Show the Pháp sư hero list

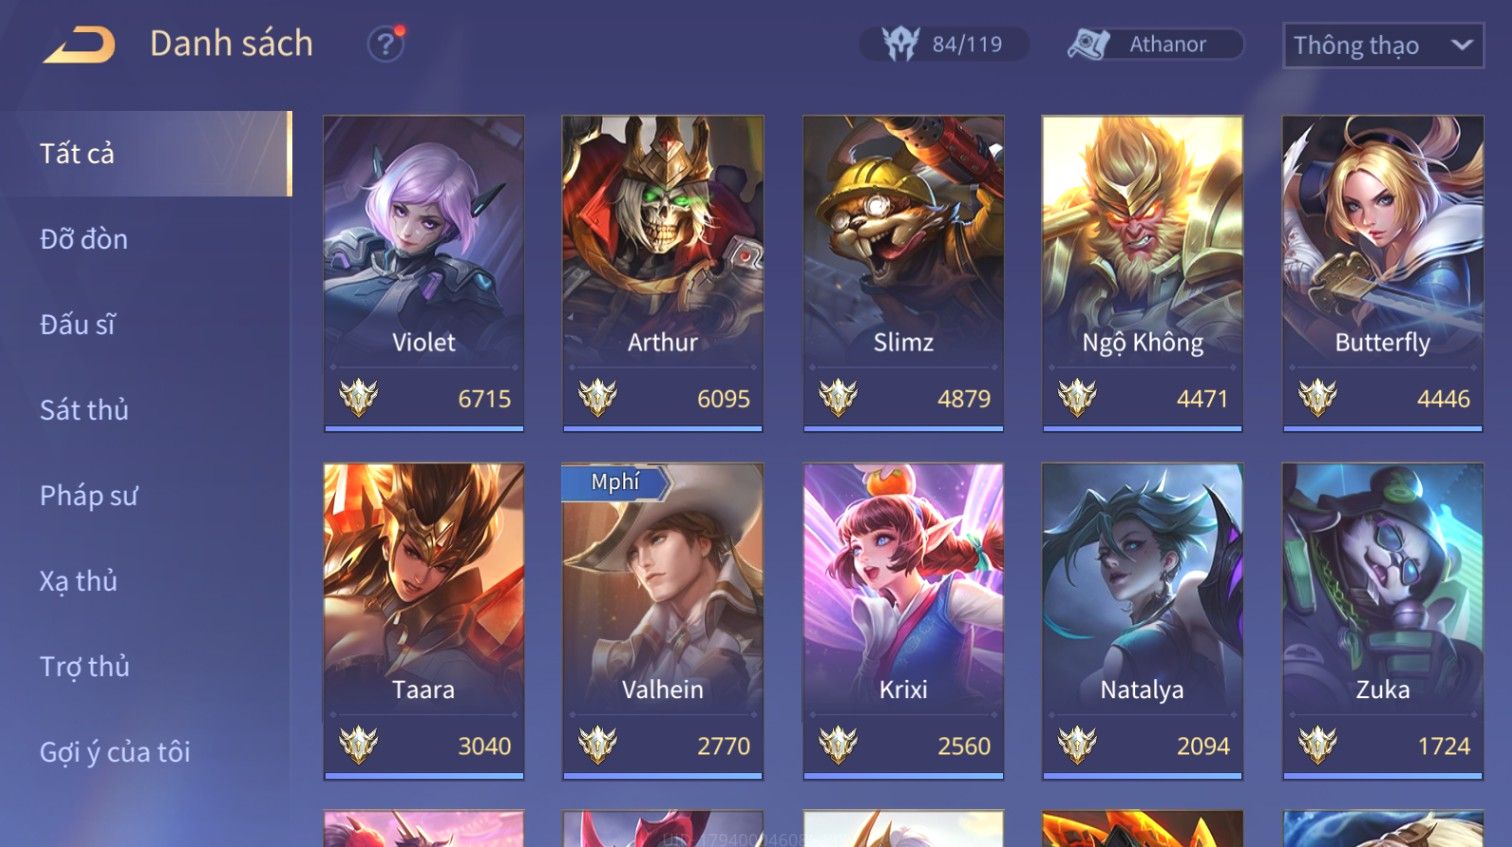[x=89, y=495]
